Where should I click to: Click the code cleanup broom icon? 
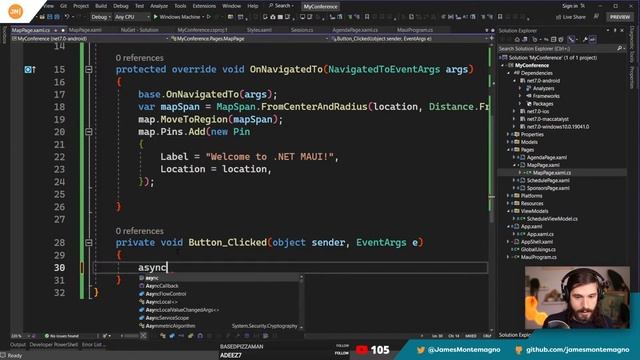[105, 336]
